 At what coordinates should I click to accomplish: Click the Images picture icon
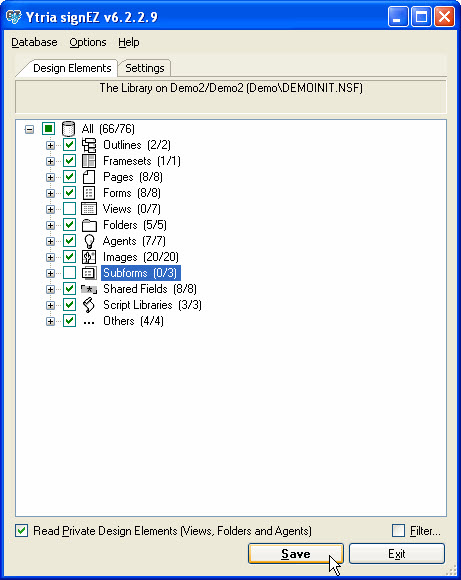click(89, 257)
